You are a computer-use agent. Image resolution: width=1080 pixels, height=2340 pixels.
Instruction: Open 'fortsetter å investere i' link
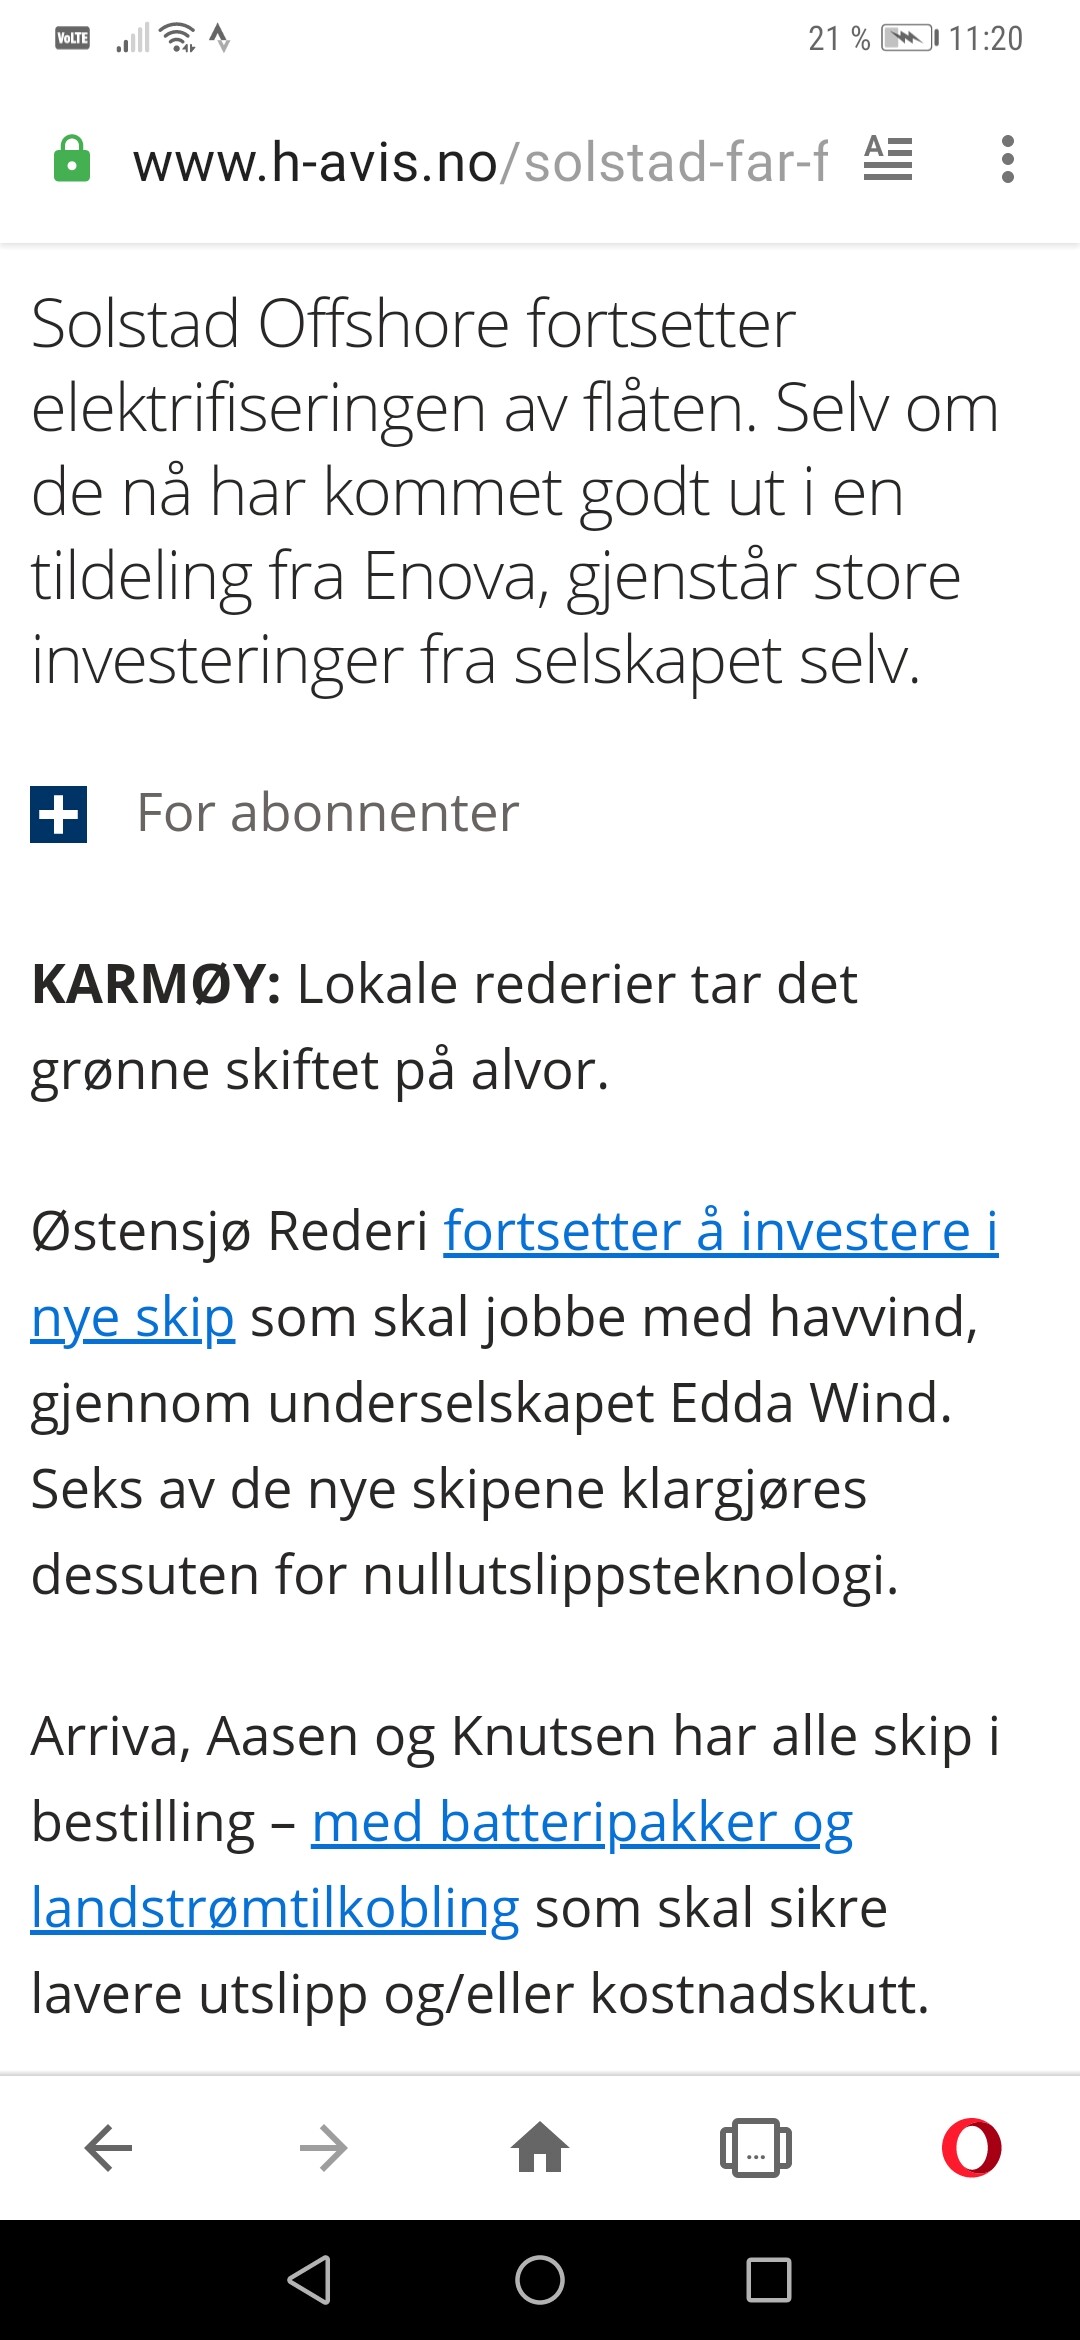(x=721, y=1232)
